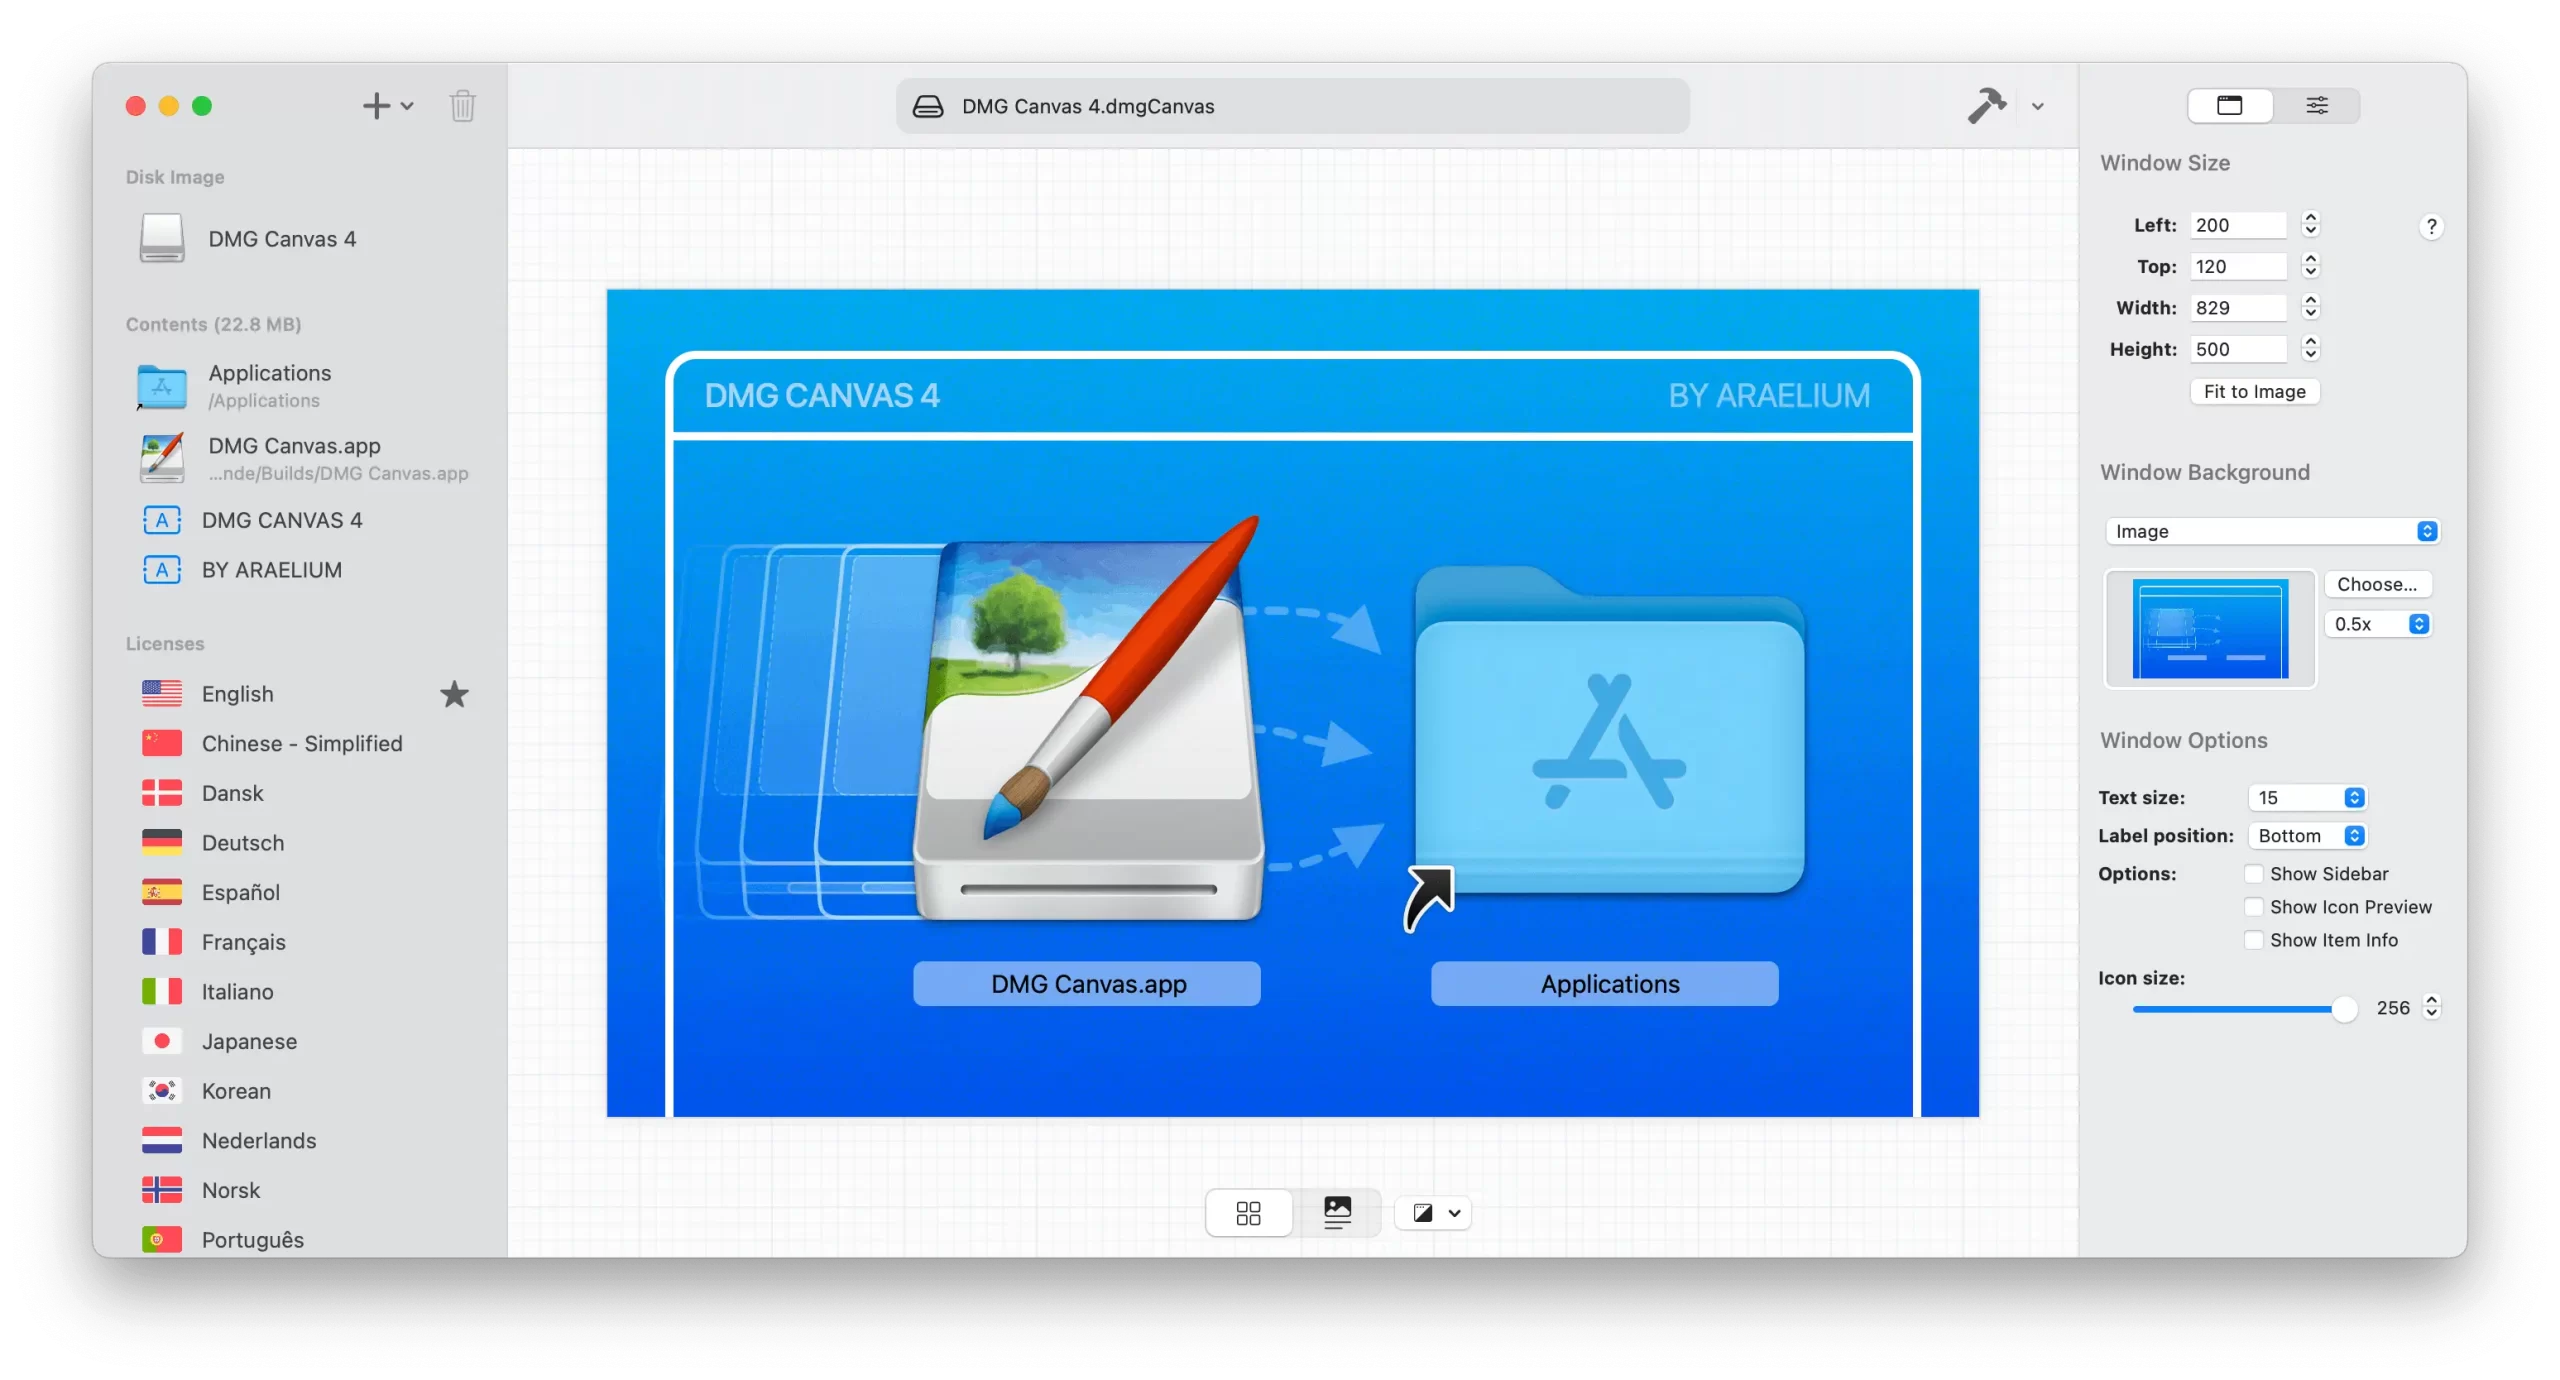
Task: Click the Icon size slider handle
Action: pyautogui.click(x=2344, y=1009)
